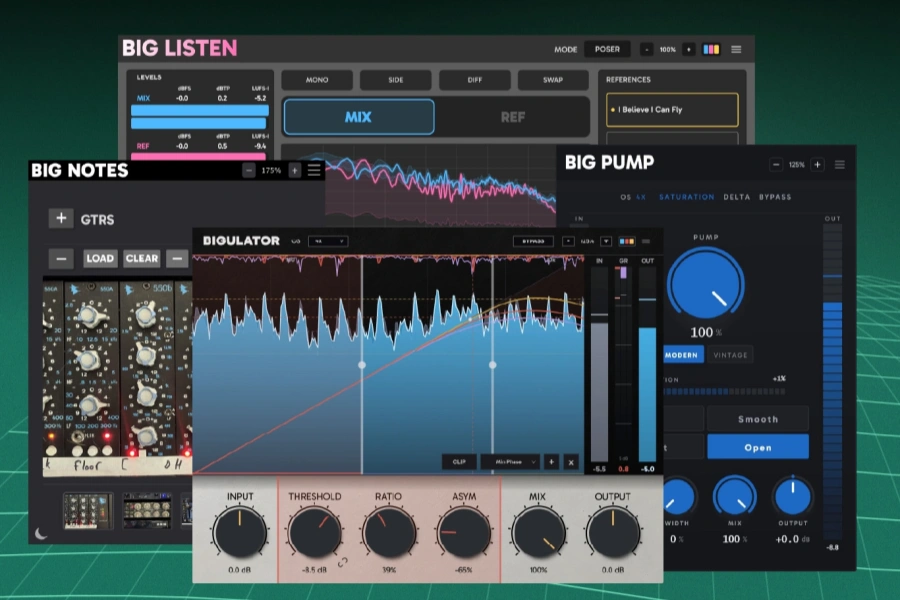Image resolution: width=900 pixels, height=600 pixels.
Task: Open Big Pump hamburger menu
Action: (x=839, y=165)
